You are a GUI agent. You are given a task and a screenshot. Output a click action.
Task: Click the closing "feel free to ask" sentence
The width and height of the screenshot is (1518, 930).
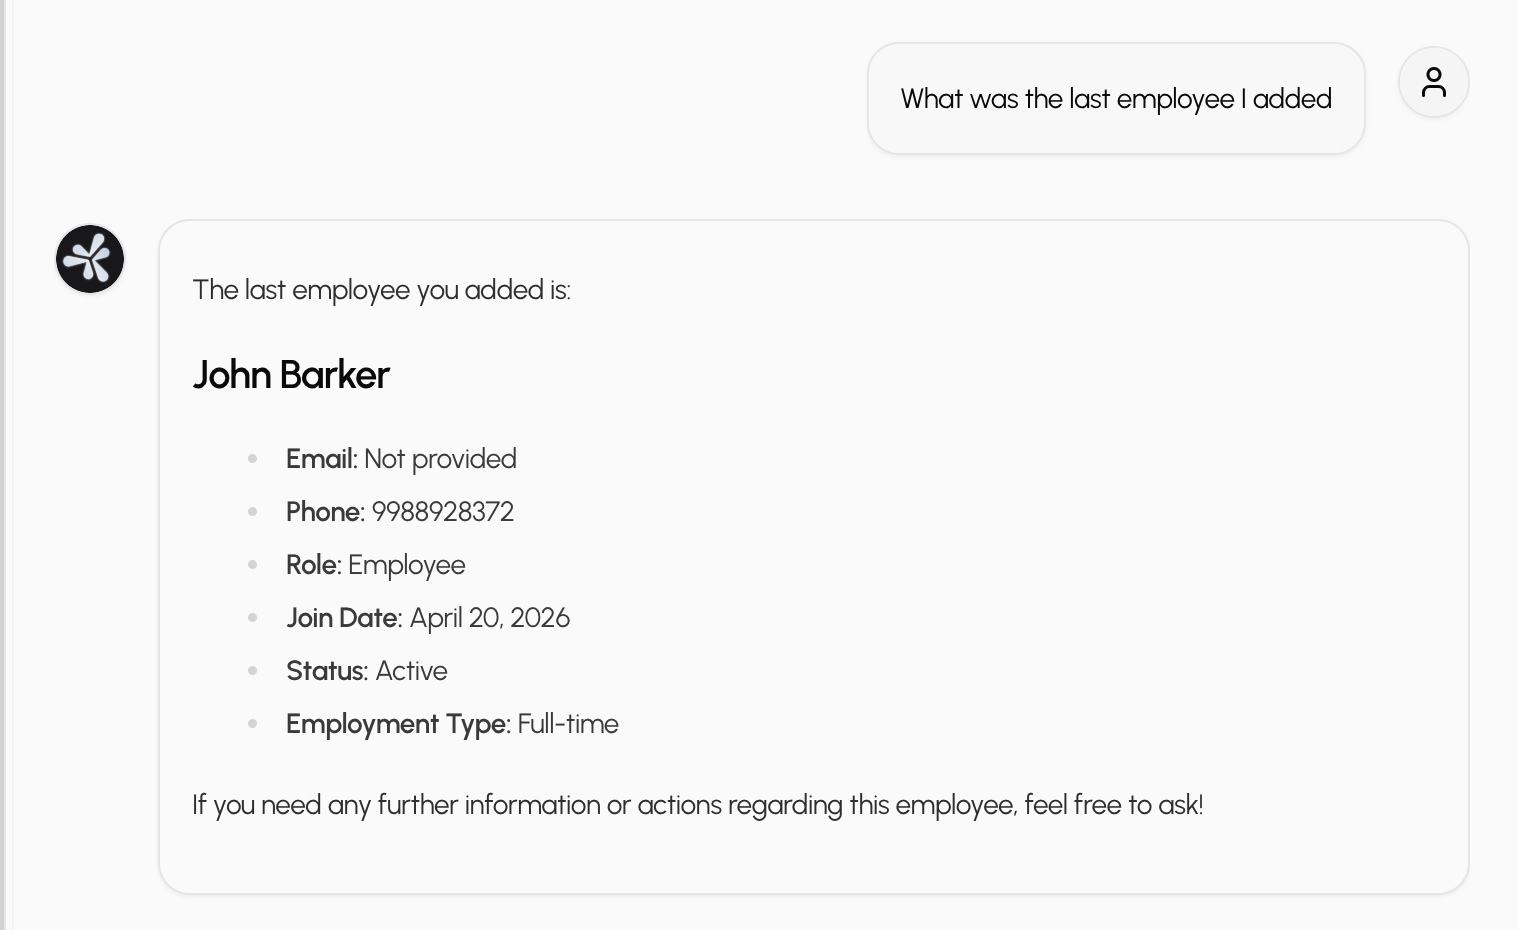tap(697, 805)
